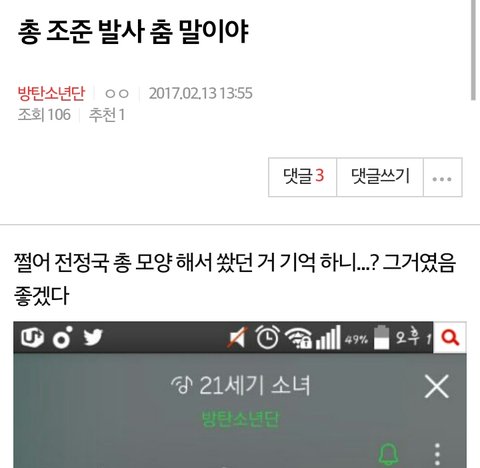The image size is (480, 468).
Task: Tap the 21세기 소녀 song title
Action: coord(255,386)
